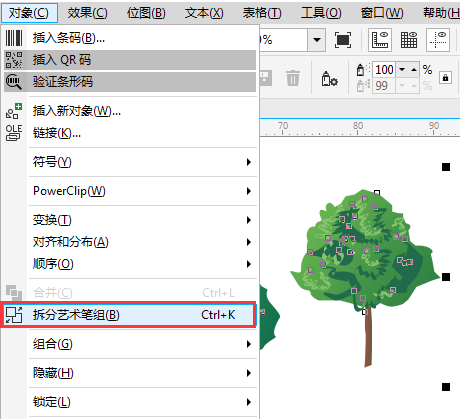Click the spray bottle settings icon
Screen dimensions: 460x419
(329, 79)
